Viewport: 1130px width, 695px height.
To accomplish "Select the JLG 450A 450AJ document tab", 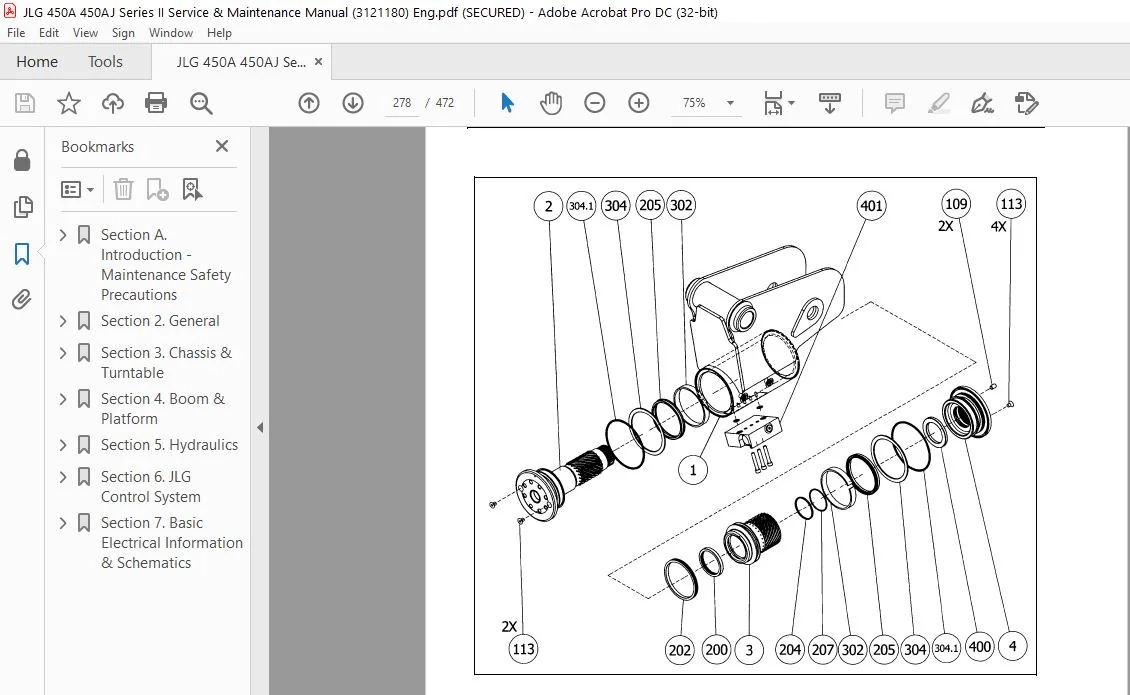I will coord(241,62).
